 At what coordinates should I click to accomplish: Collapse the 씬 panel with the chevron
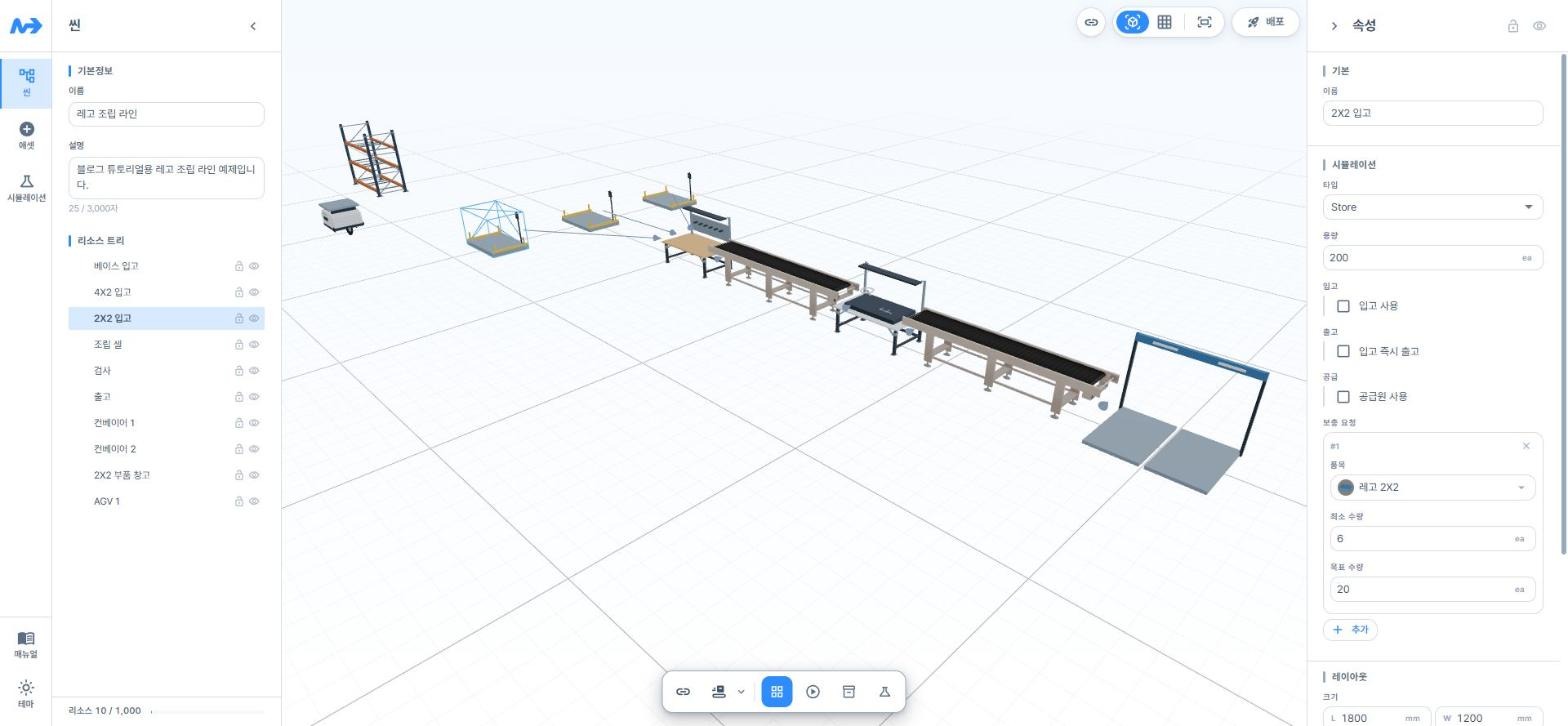point(253,26)
